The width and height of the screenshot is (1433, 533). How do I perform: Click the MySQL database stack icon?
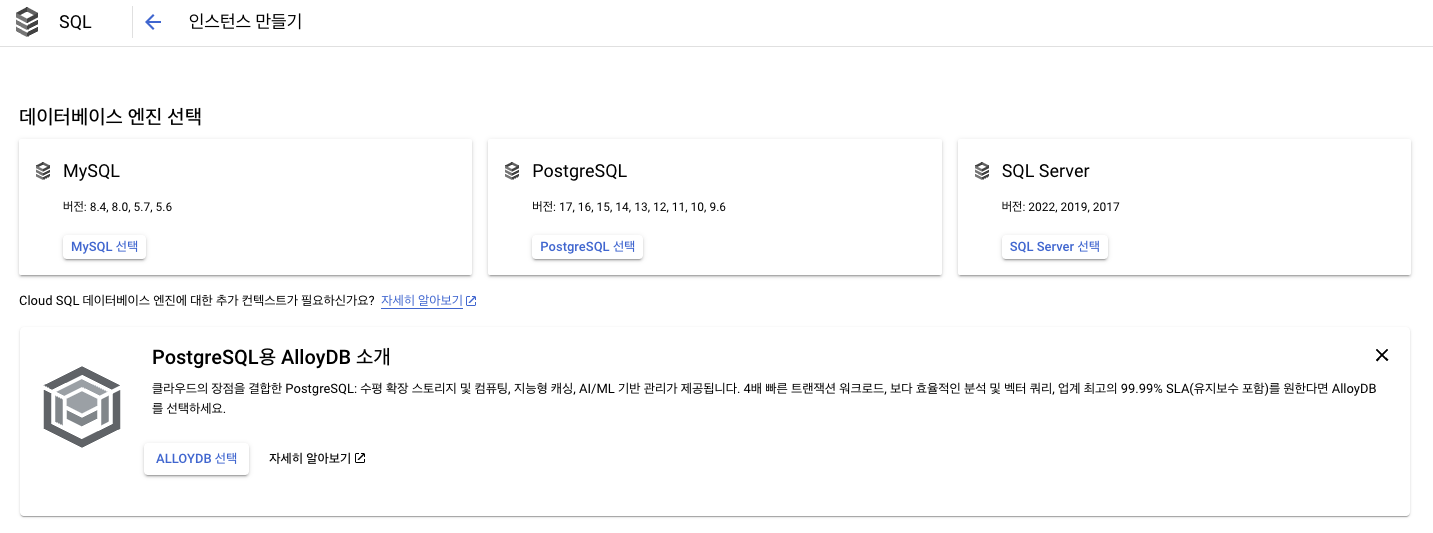[x=43, y=171]
